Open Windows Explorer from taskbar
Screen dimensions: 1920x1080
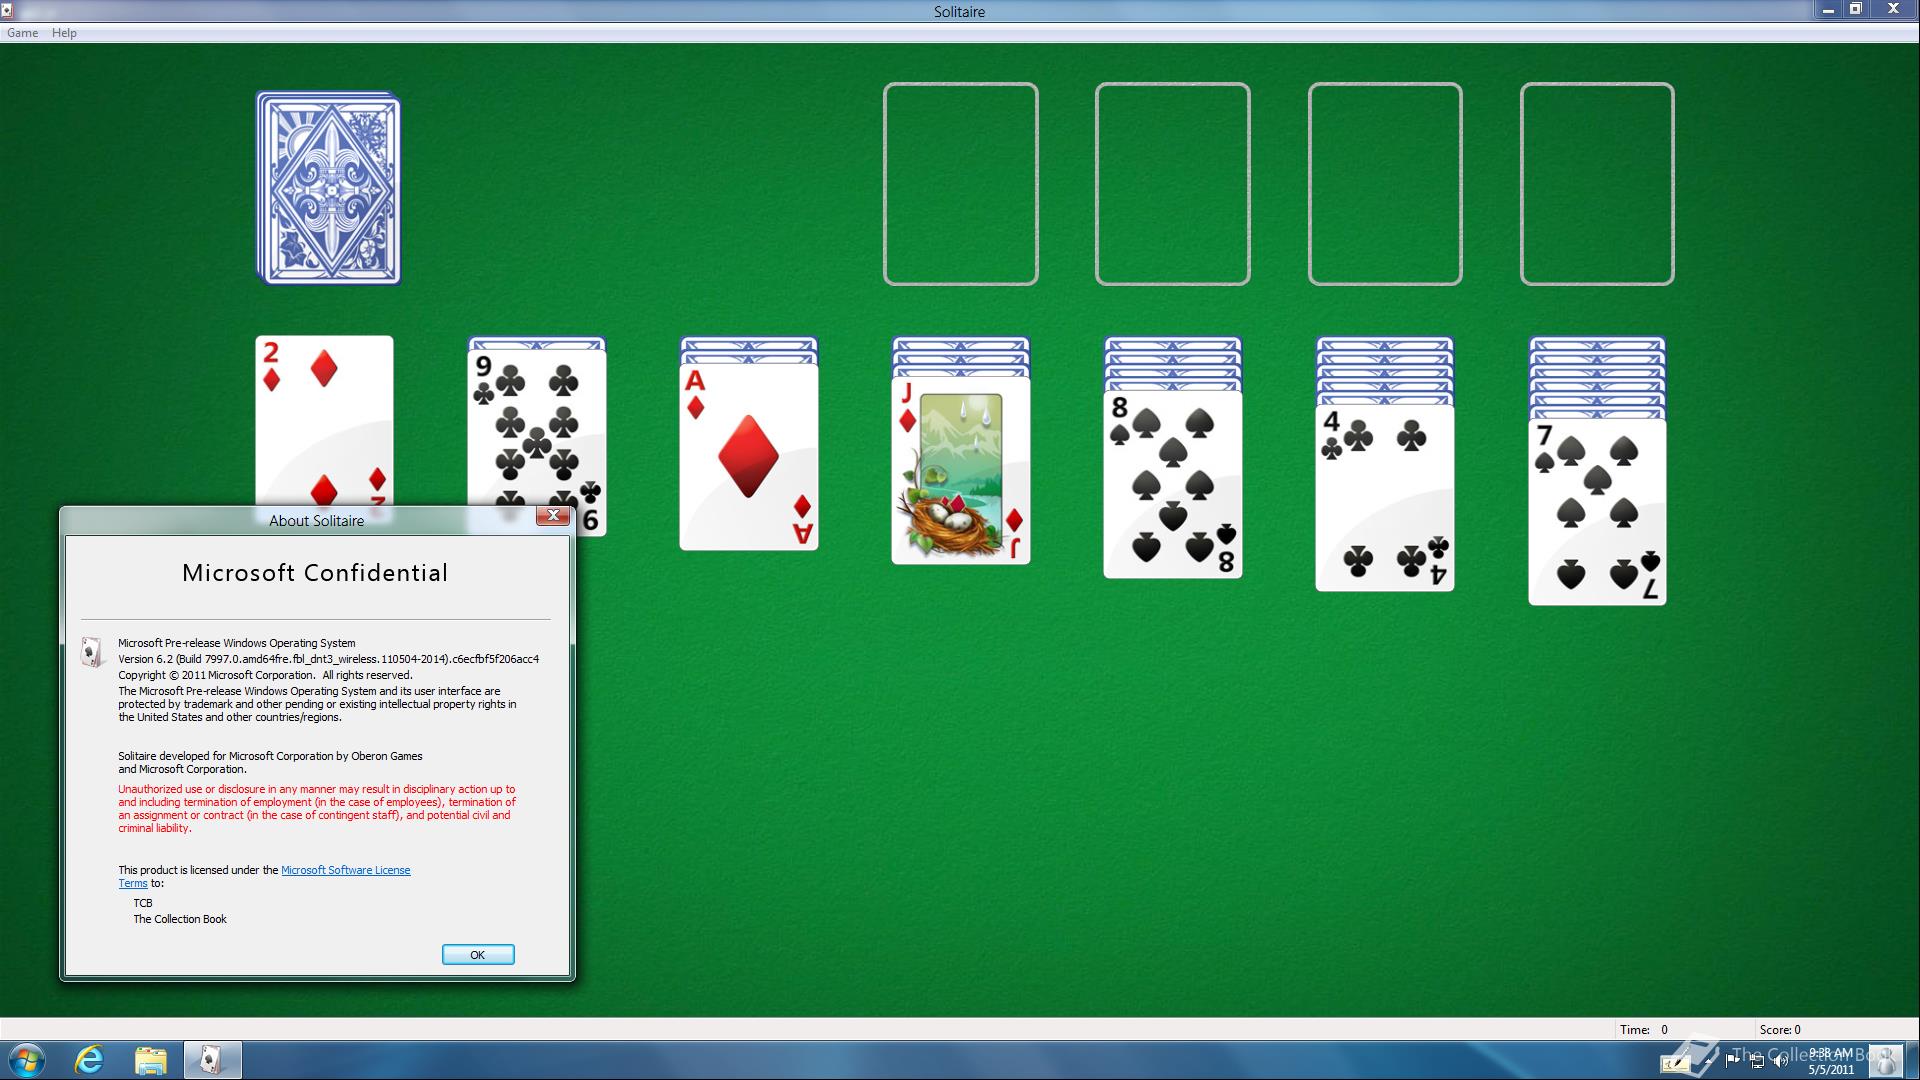(x=150, y=1060)
